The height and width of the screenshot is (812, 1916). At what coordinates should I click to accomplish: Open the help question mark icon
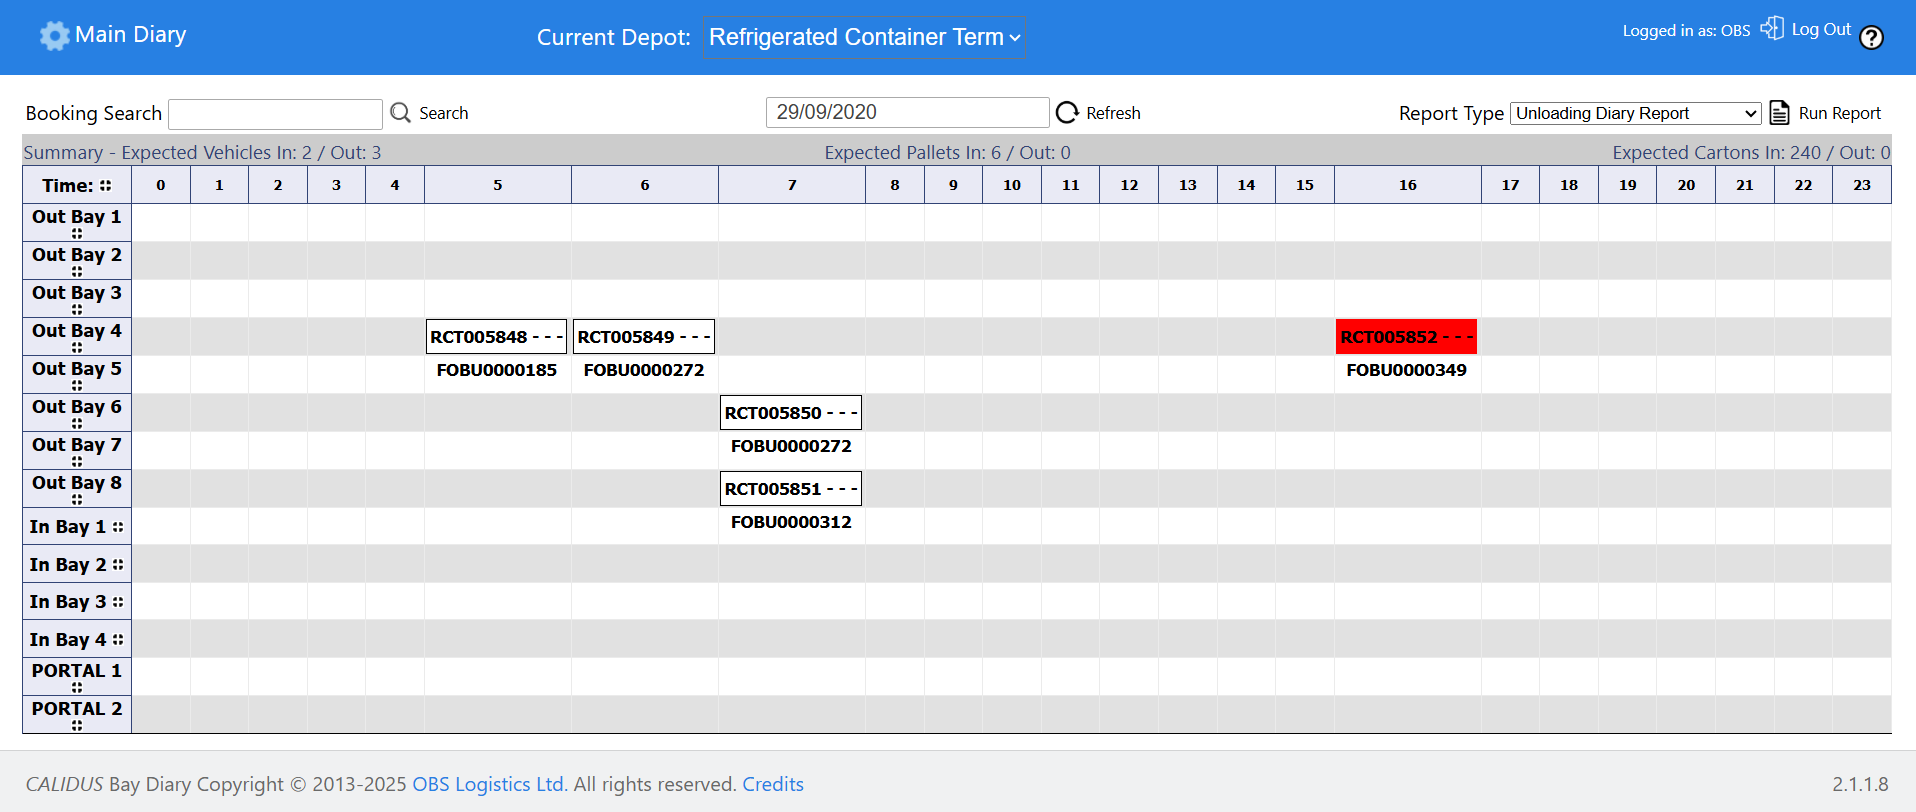1871,37
